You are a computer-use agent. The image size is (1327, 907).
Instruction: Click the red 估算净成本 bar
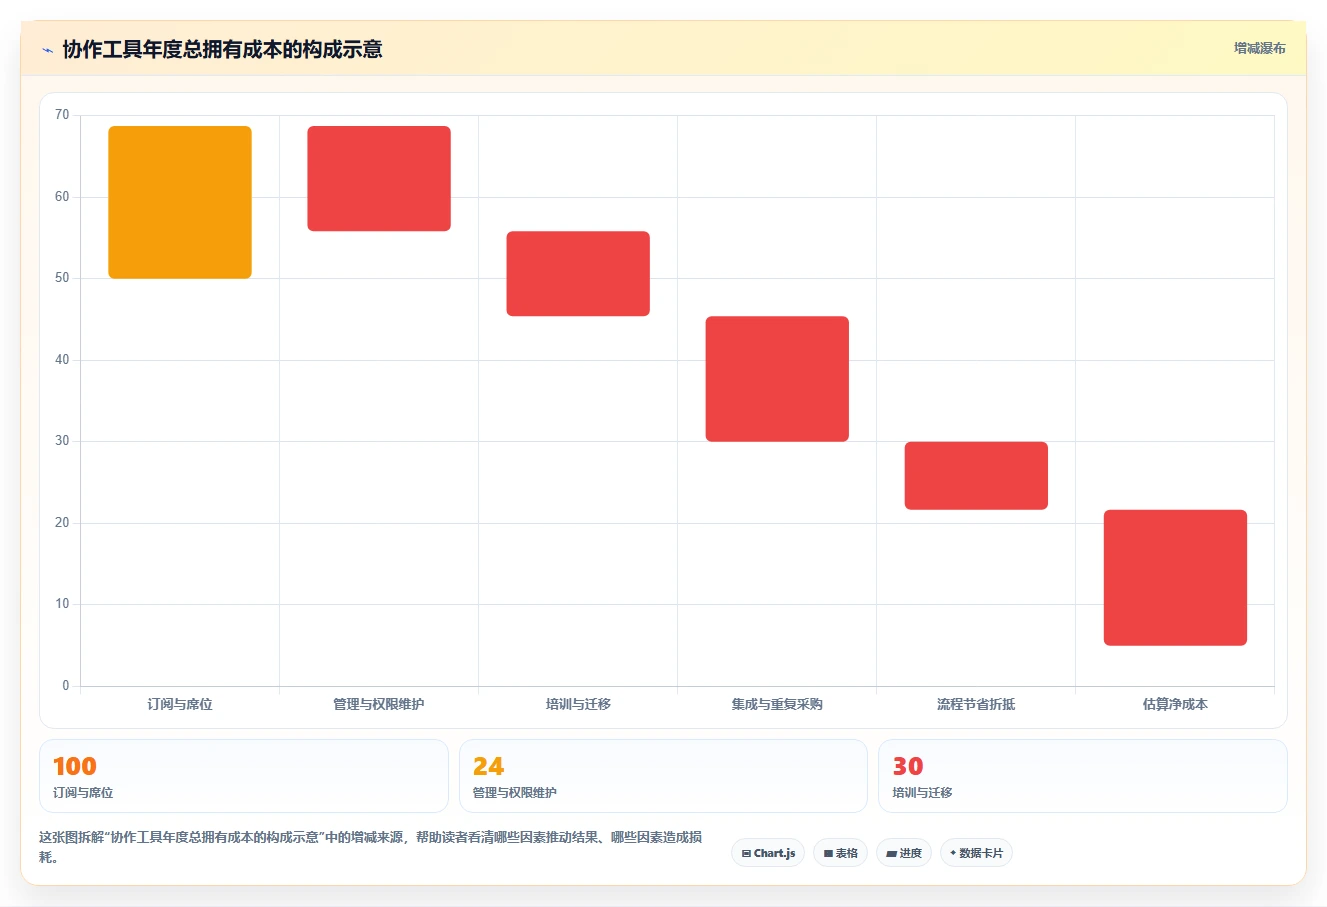1175,578
